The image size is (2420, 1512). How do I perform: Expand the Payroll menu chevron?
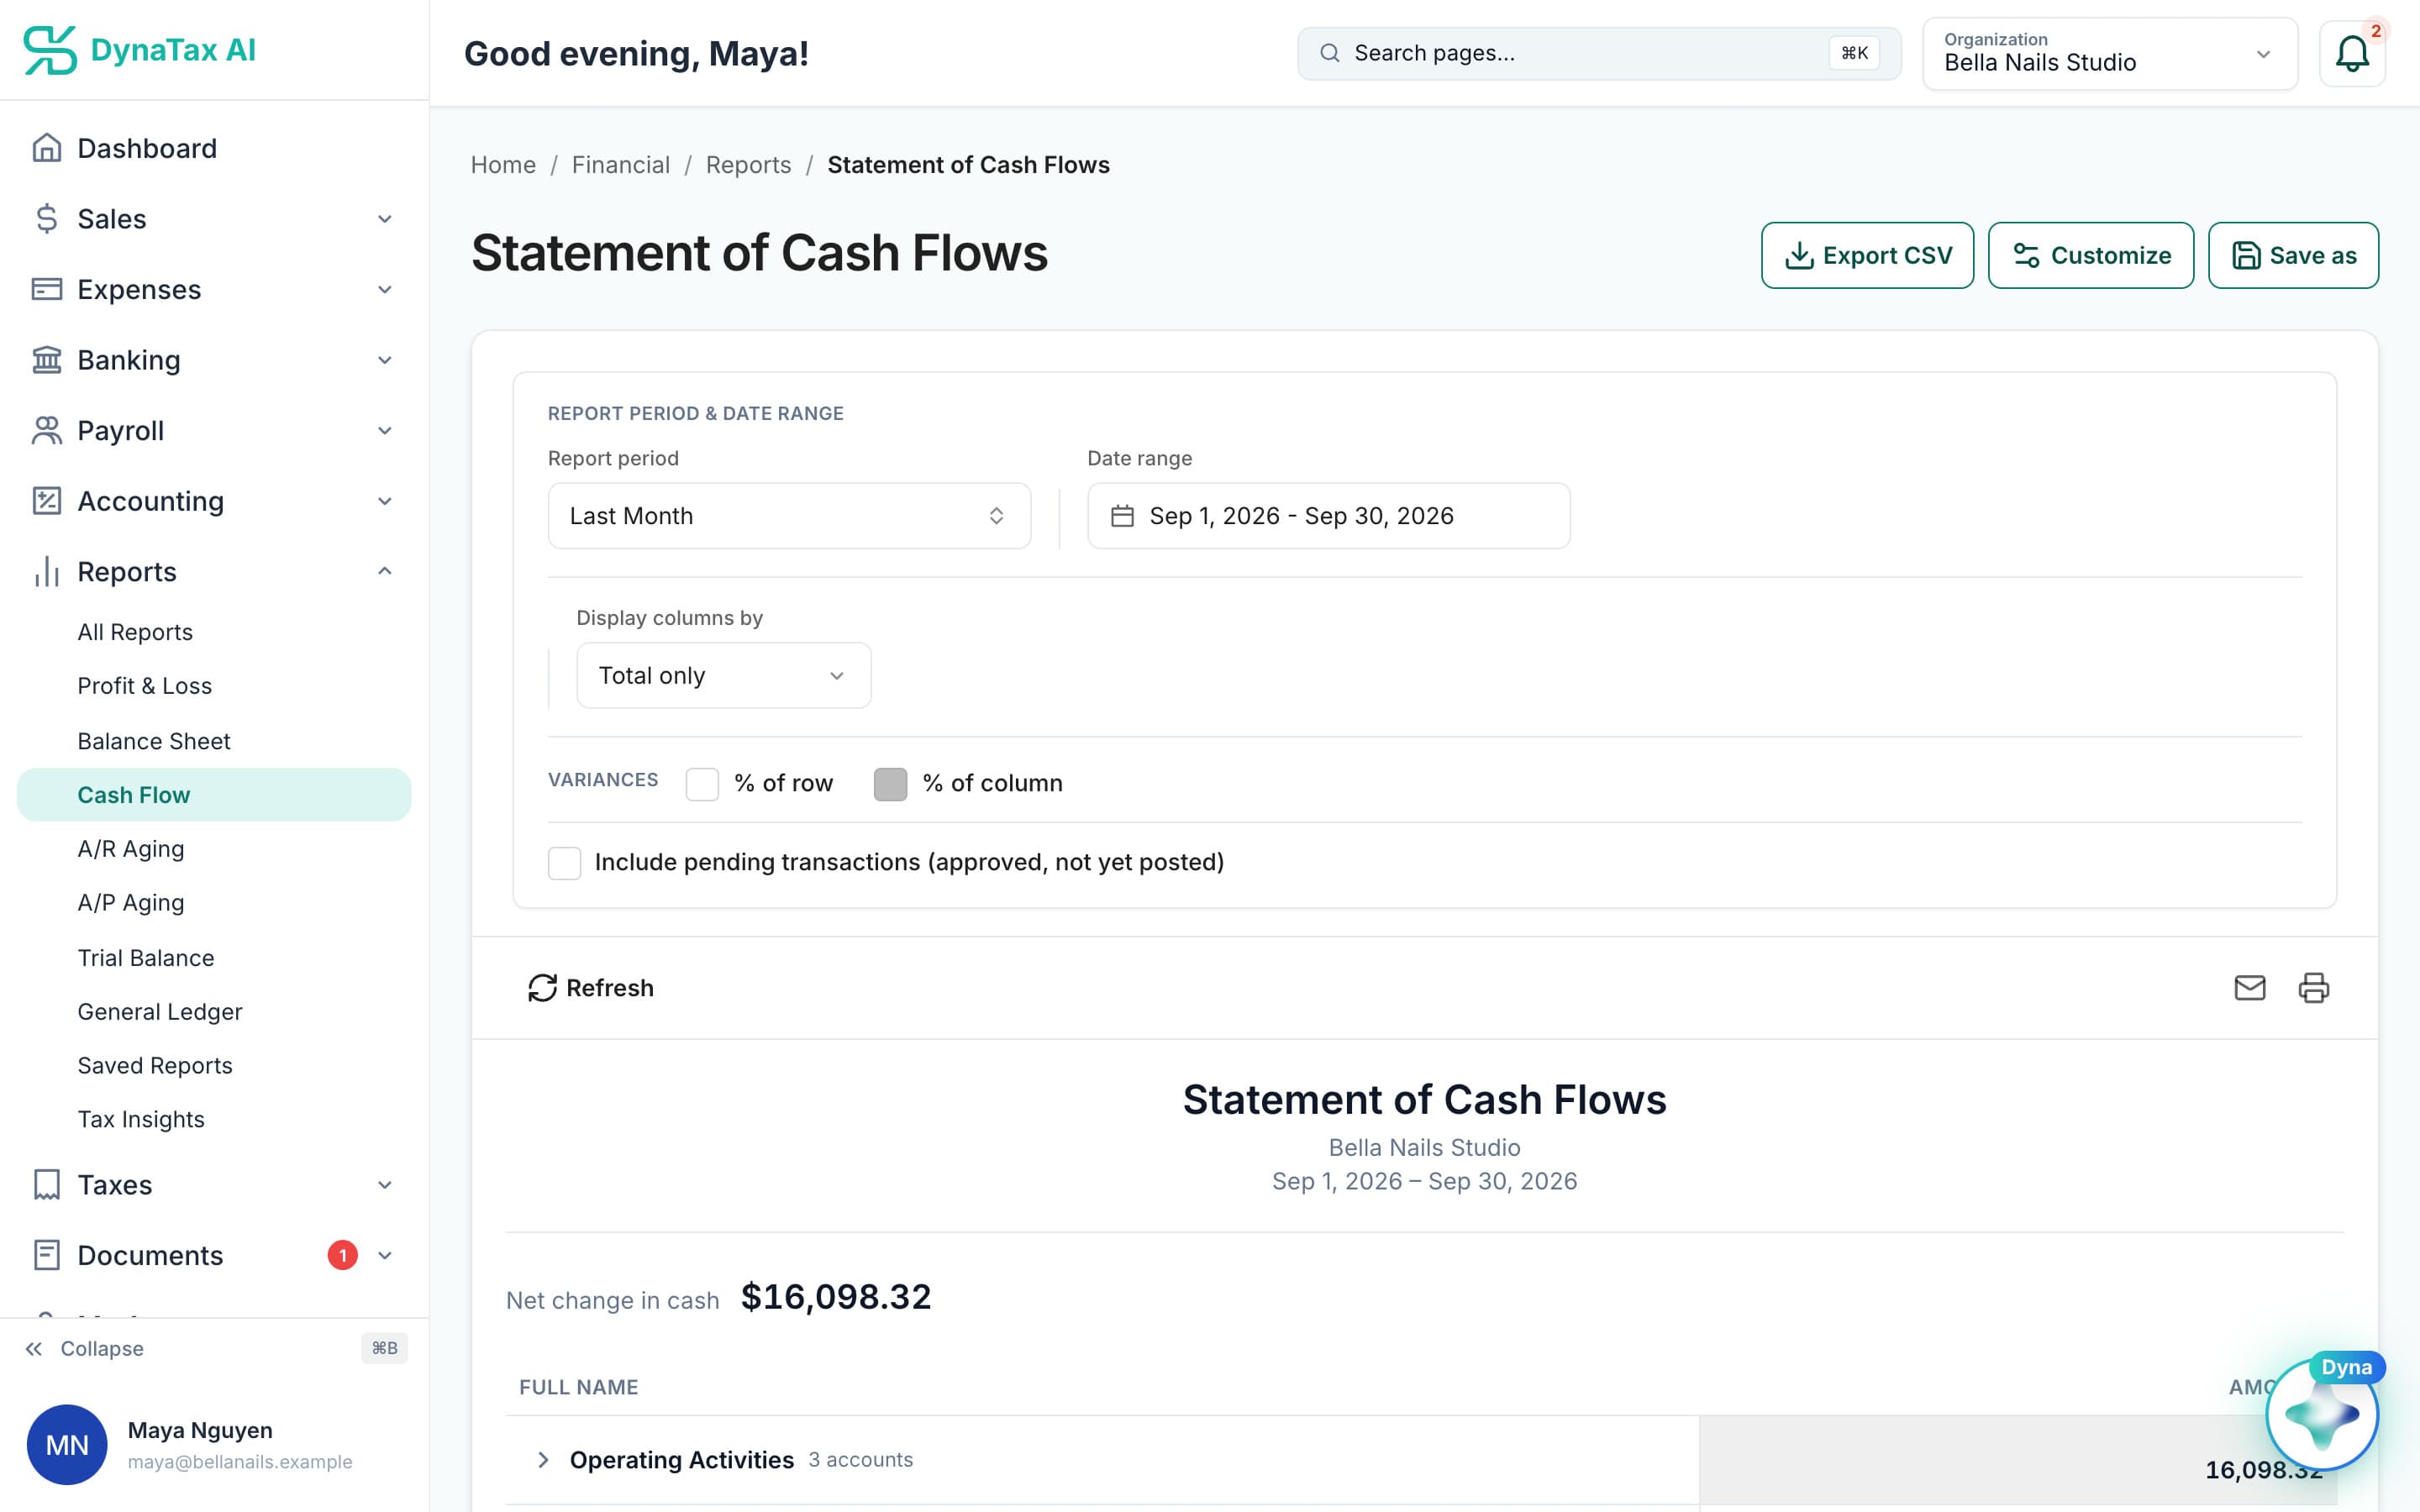[x=385, y=430]
